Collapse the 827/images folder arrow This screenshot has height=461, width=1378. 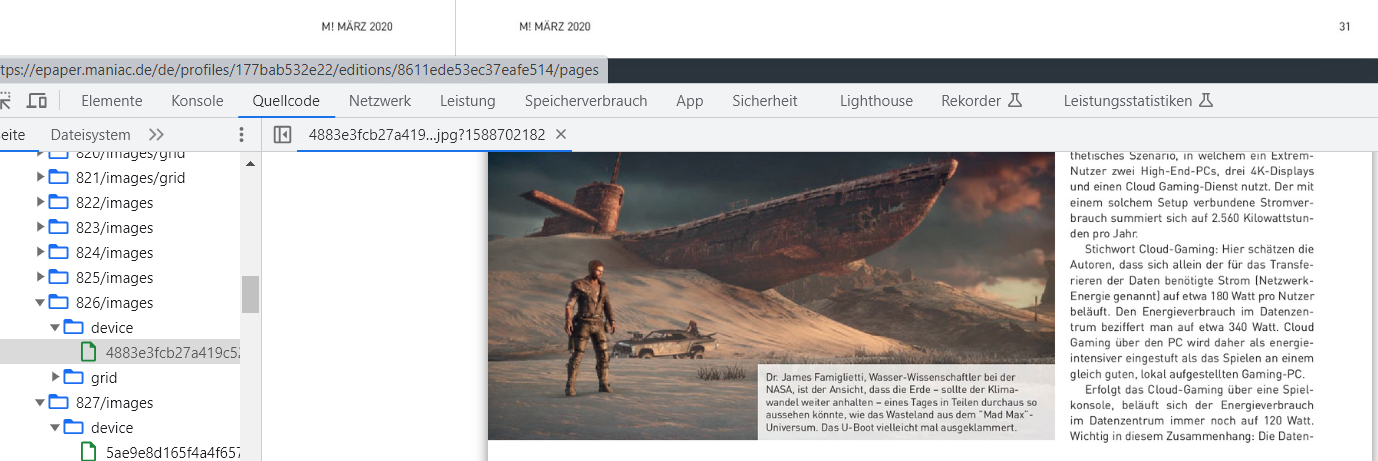[40, 402]
